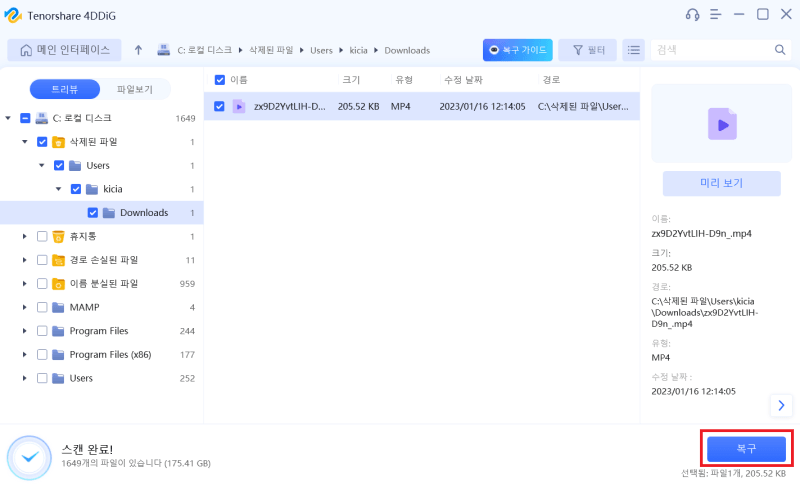Click the 복구 recover button
This screenshot has height=490, width=800.
coord(746,449)
